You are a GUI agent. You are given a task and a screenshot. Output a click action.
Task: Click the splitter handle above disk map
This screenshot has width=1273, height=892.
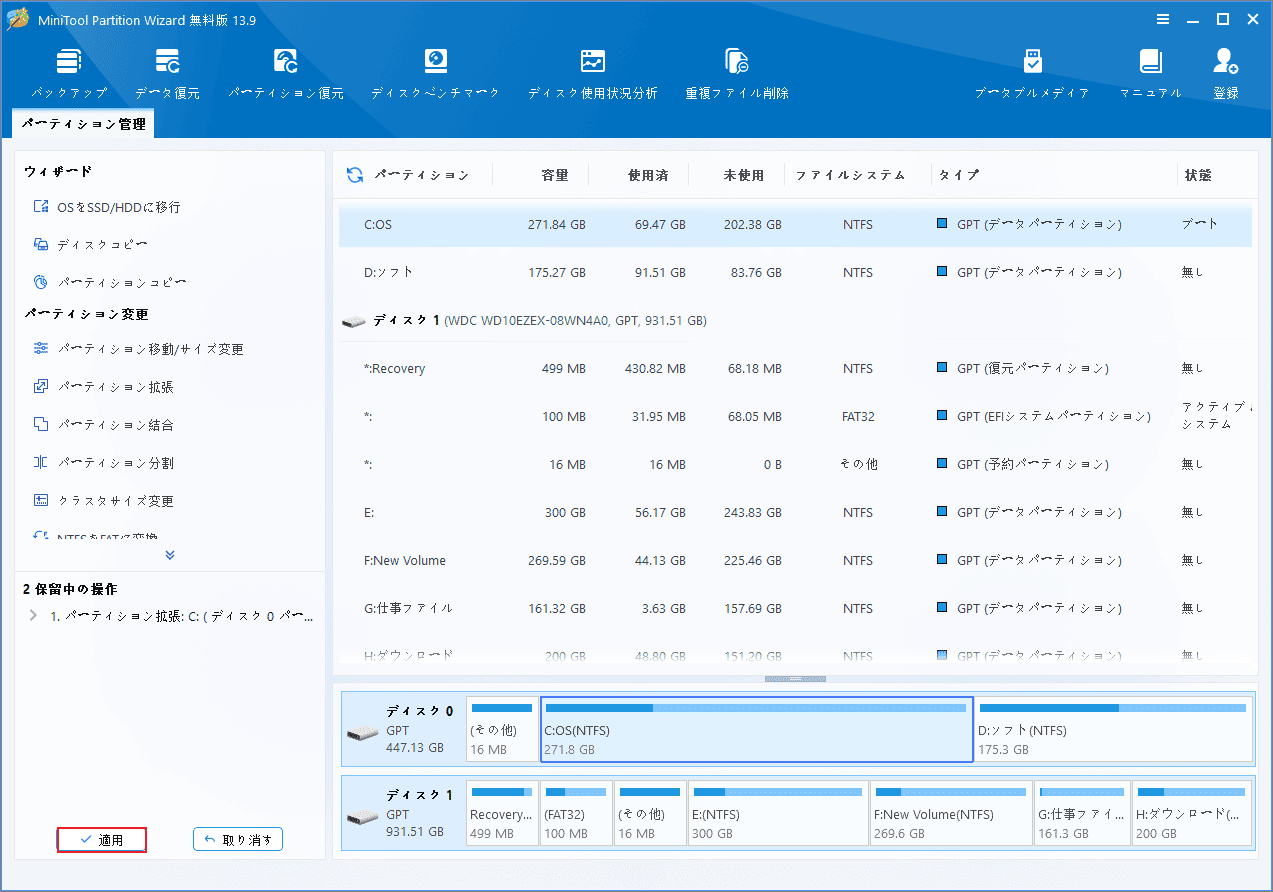tap(795, 679)
